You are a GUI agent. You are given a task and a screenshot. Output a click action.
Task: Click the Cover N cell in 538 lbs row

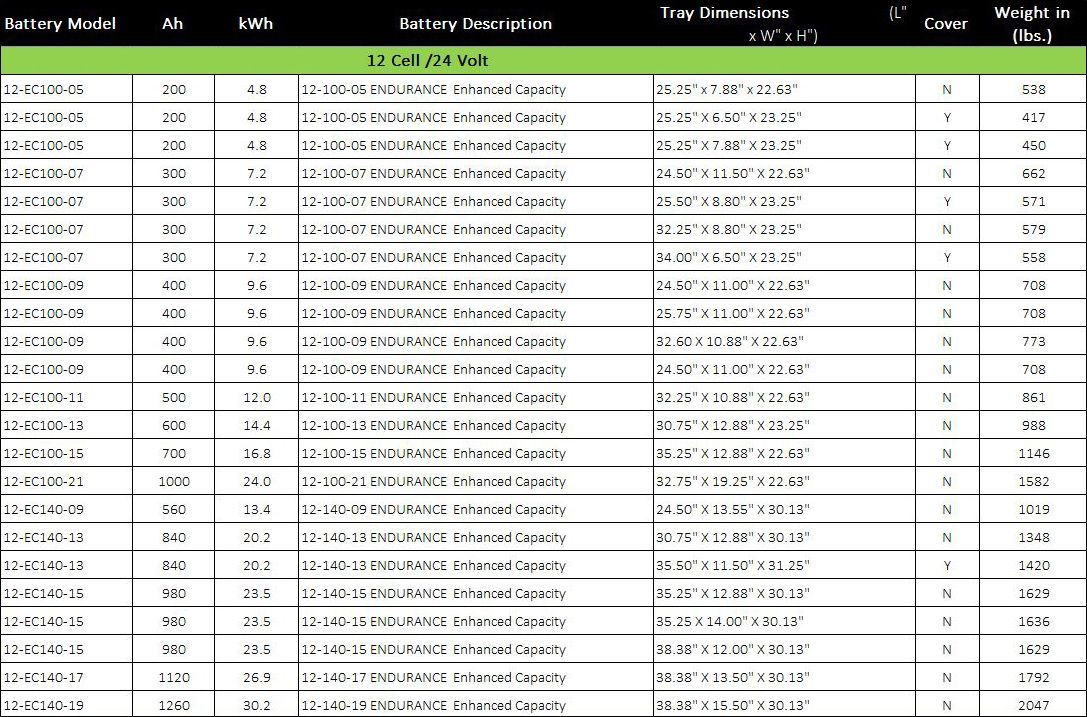(947, 89)
